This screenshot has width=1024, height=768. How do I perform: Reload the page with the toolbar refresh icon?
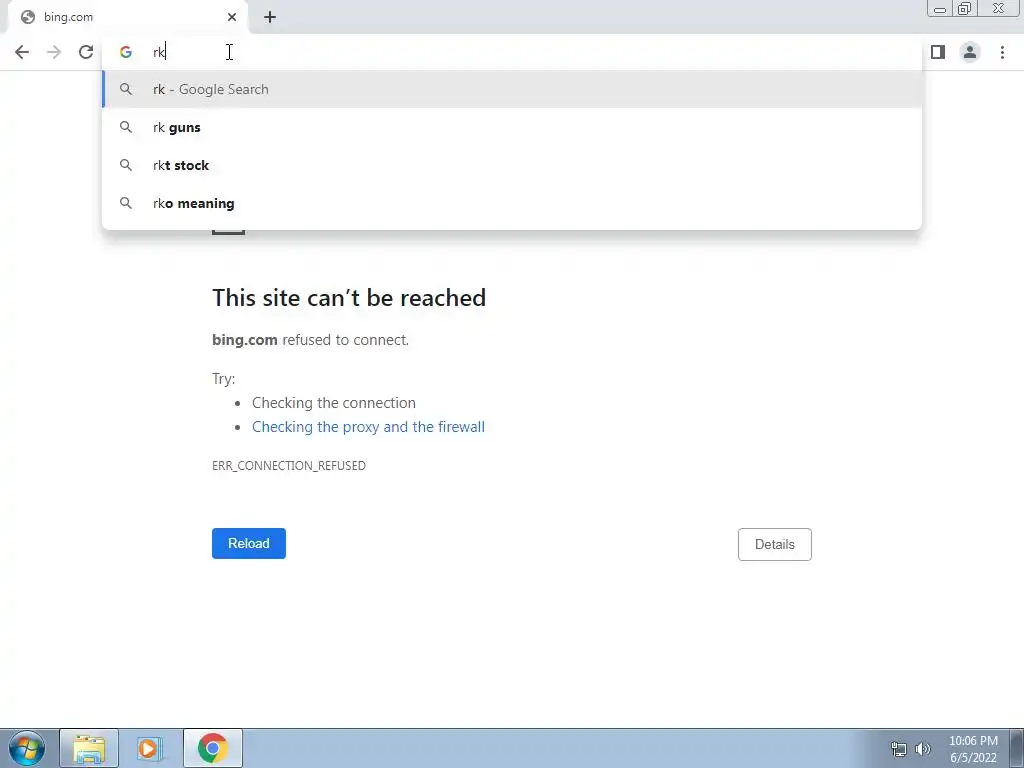click(86, 52)
